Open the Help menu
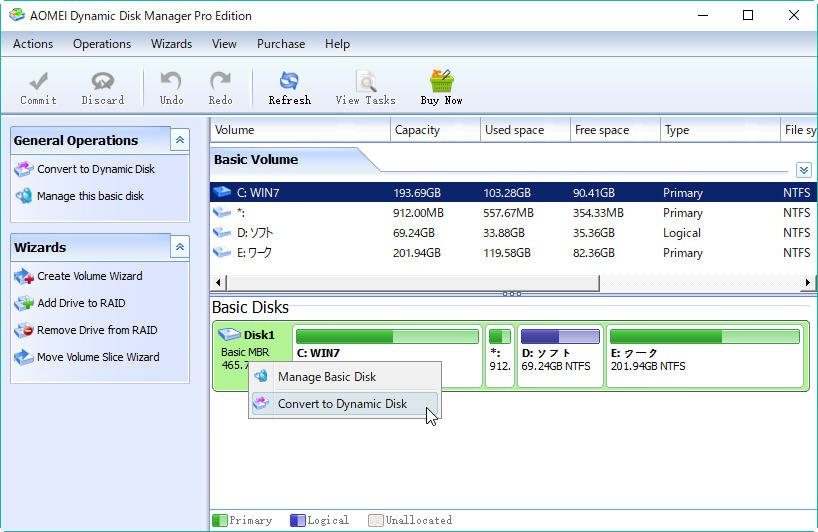The image size is (818, 532). point(337,44)
